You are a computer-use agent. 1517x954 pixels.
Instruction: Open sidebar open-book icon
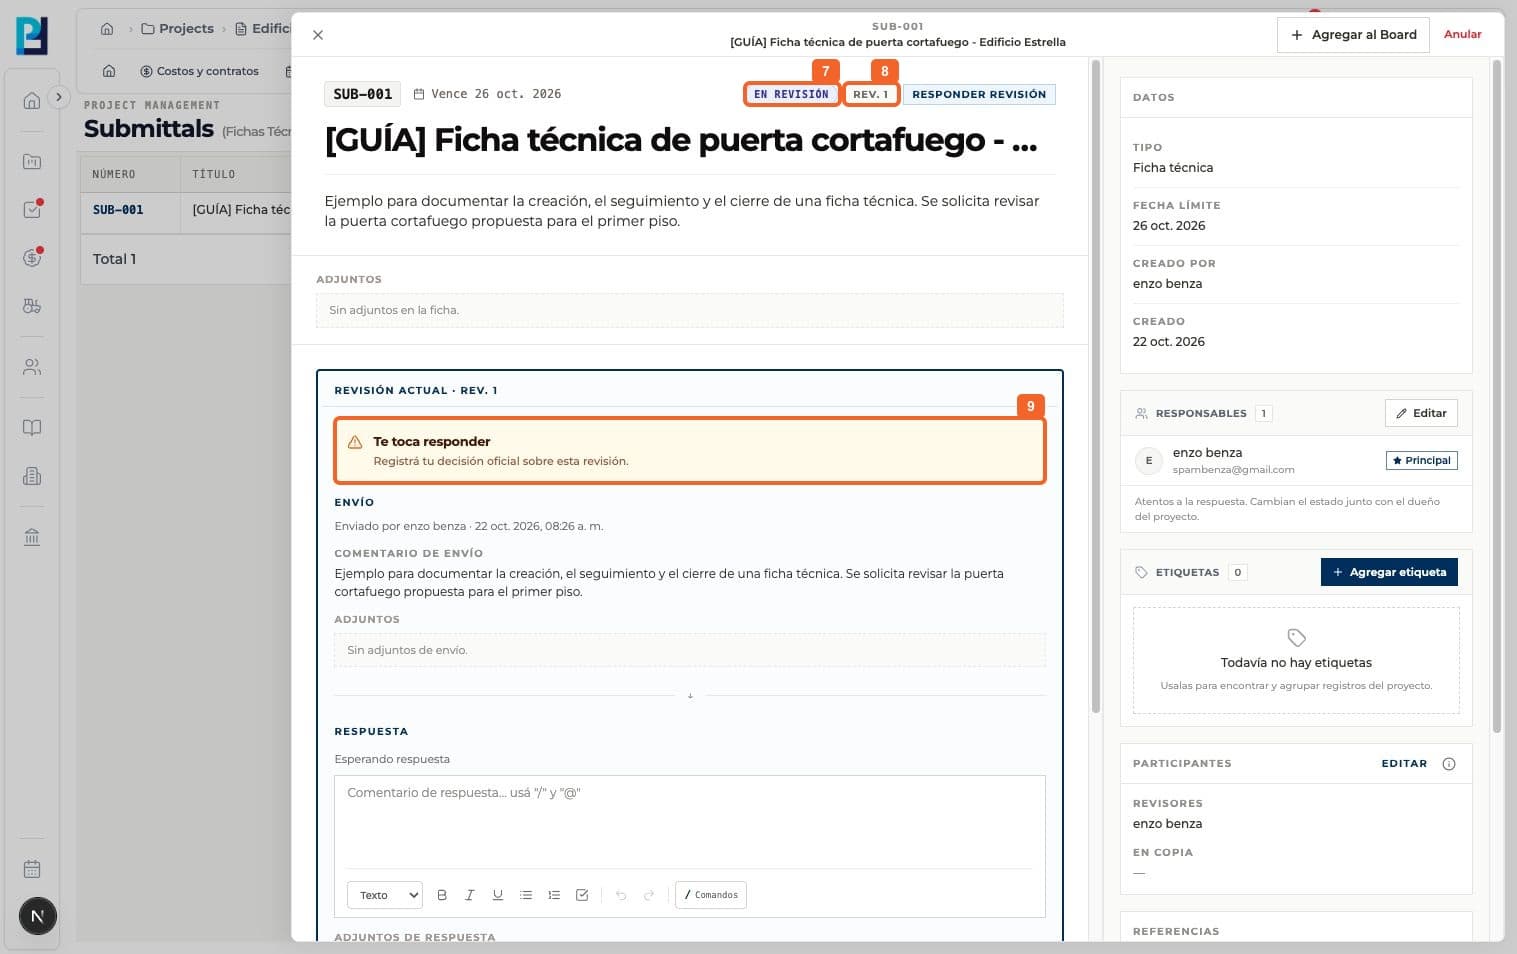click(x=32, y=428)
